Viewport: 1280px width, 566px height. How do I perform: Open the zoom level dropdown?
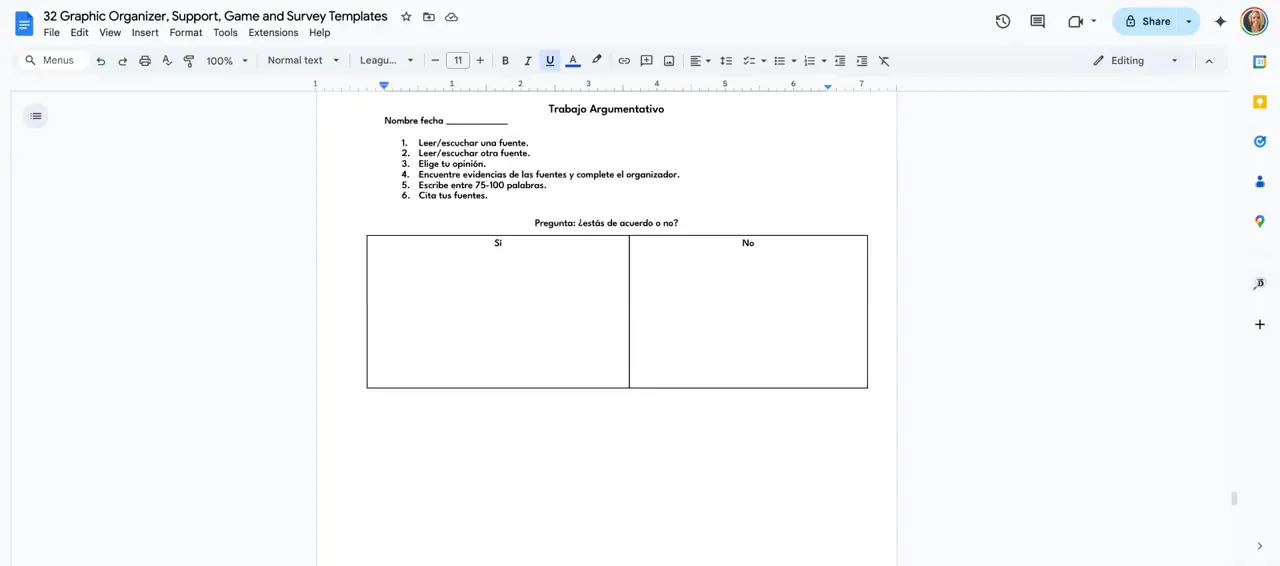coord(227,61)
